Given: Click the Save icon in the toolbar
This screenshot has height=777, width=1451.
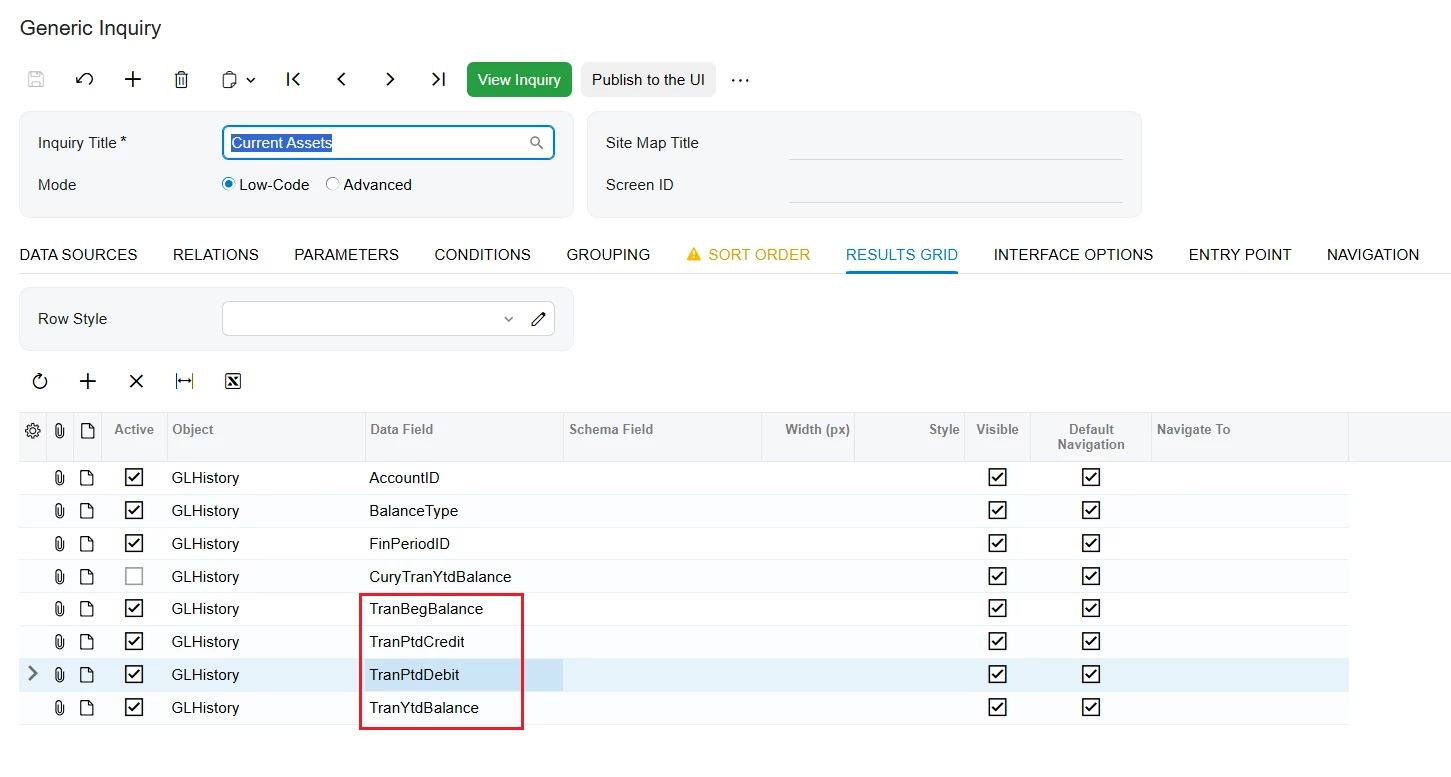Looking at the screenshot, I should (36, 80).
